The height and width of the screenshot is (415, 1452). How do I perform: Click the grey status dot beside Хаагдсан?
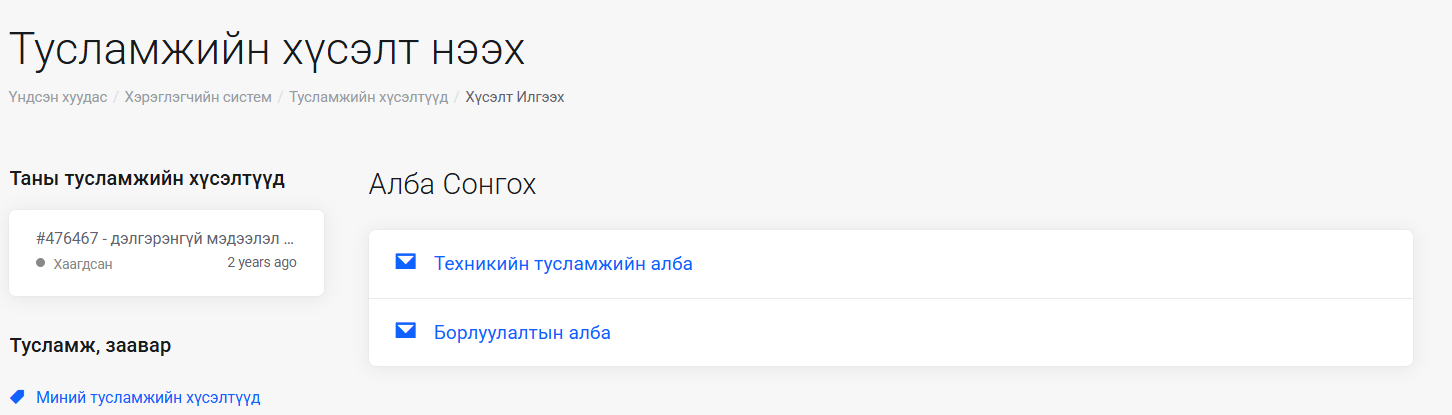(x=40, y=263)
